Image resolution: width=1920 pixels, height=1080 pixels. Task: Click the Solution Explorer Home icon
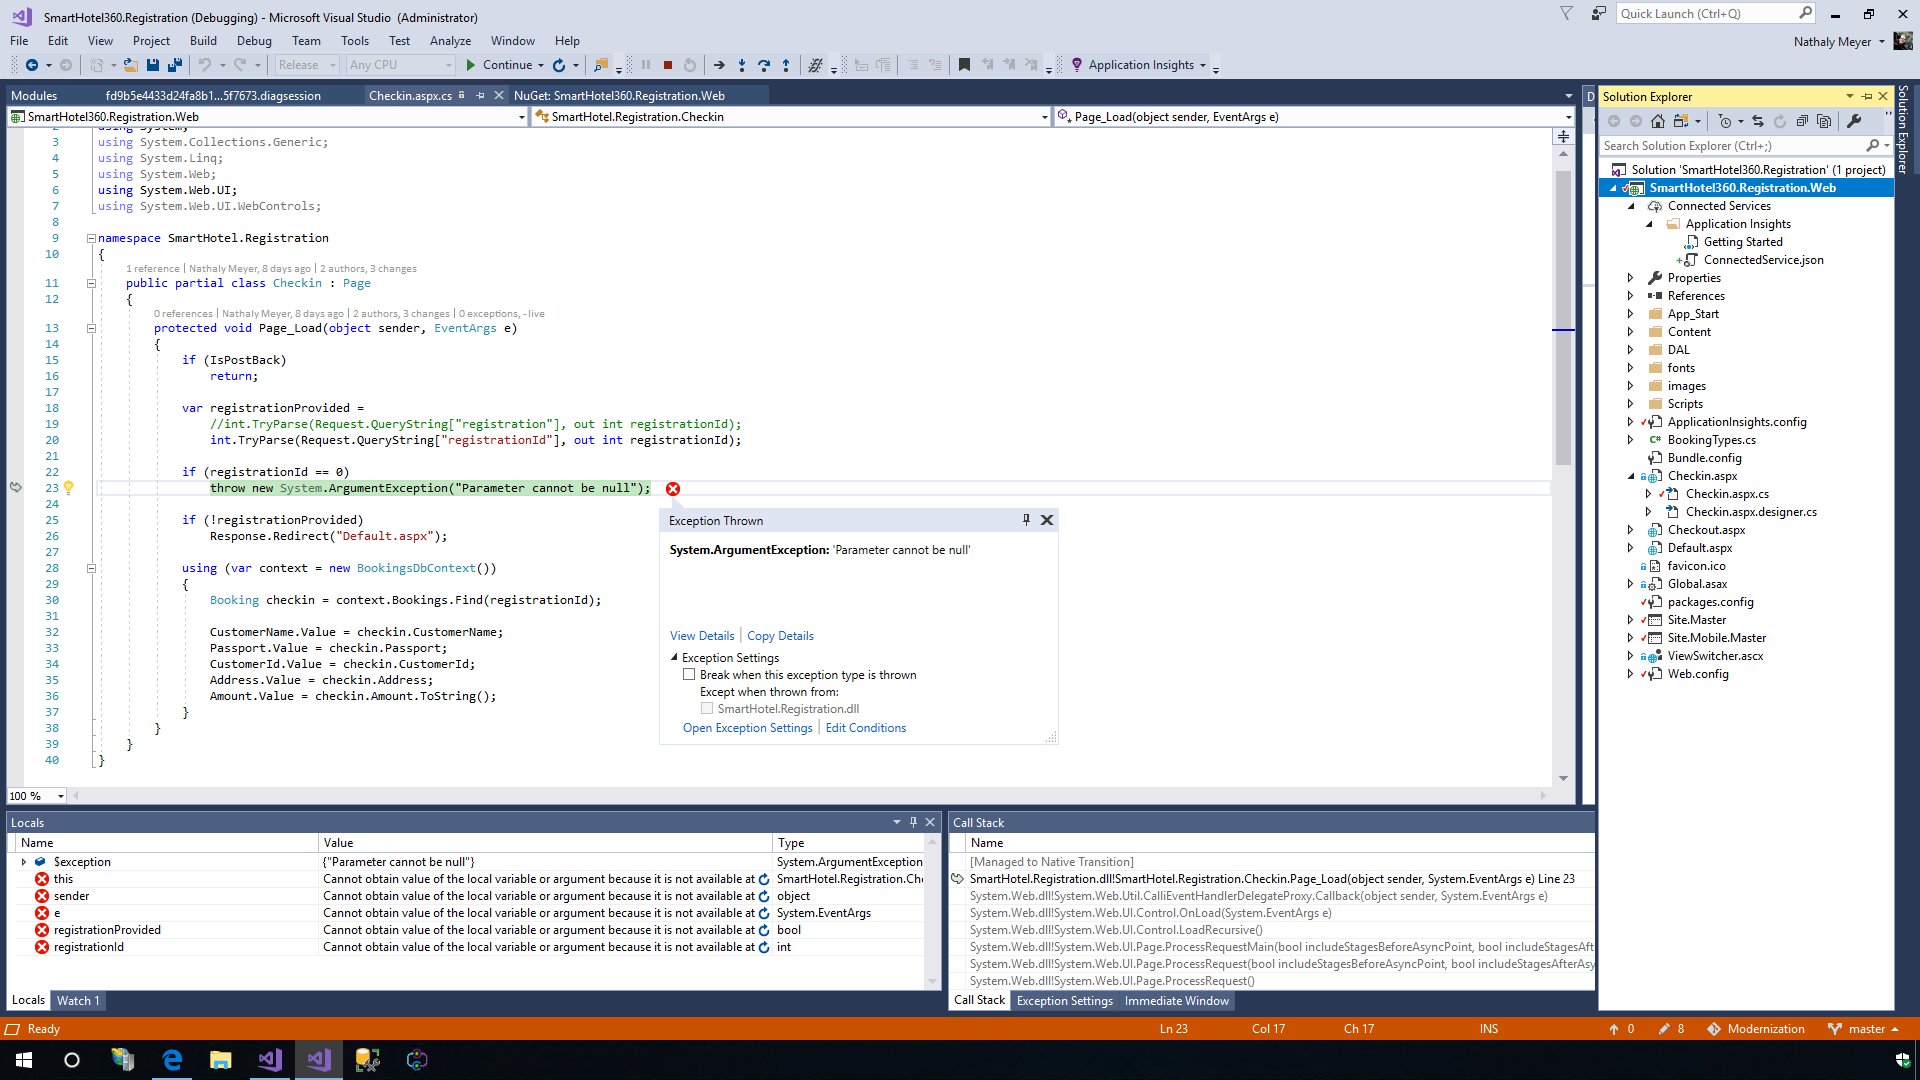[x=1658, y=121]
